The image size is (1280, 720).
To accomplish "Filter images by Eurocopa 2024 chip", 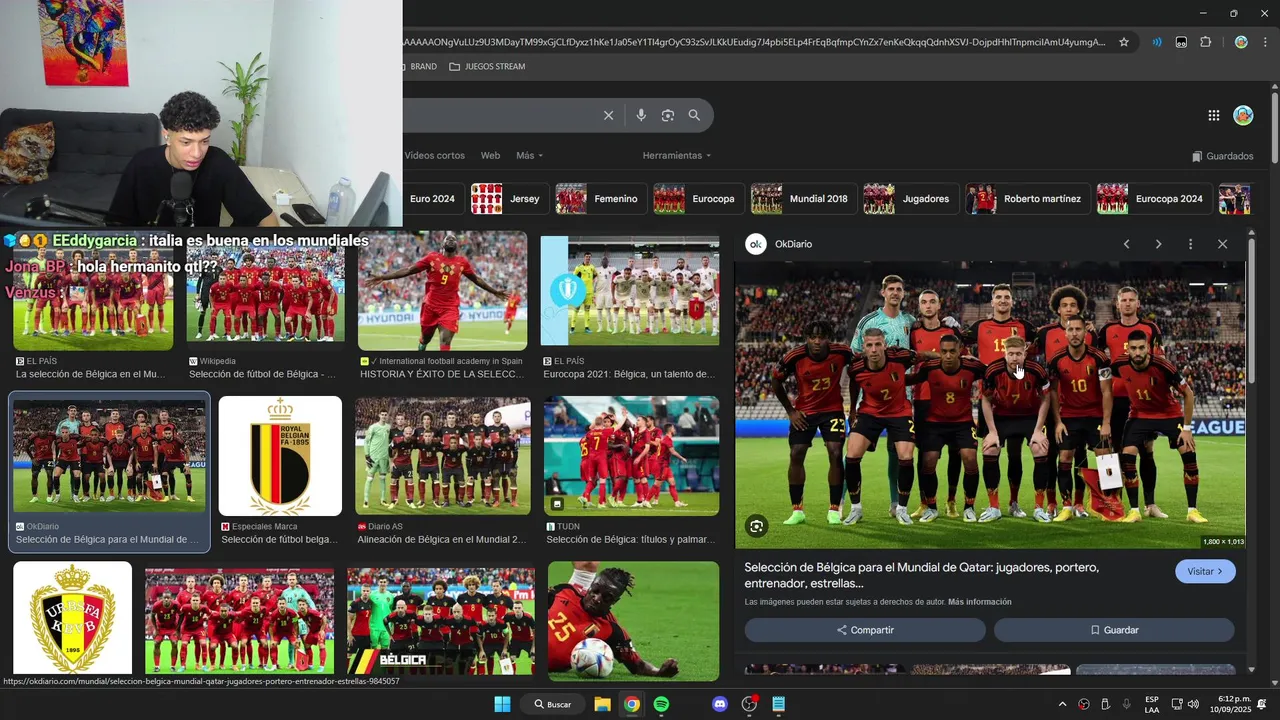I will (1154, 199).
